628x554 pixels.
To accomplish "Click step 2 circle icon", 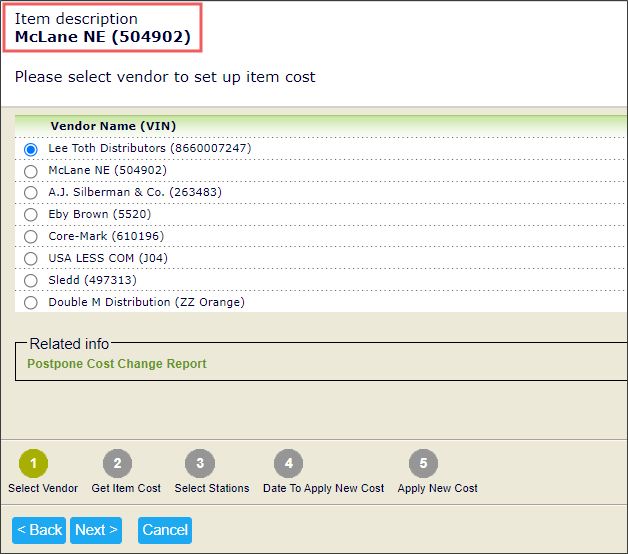I will point(117,464).
